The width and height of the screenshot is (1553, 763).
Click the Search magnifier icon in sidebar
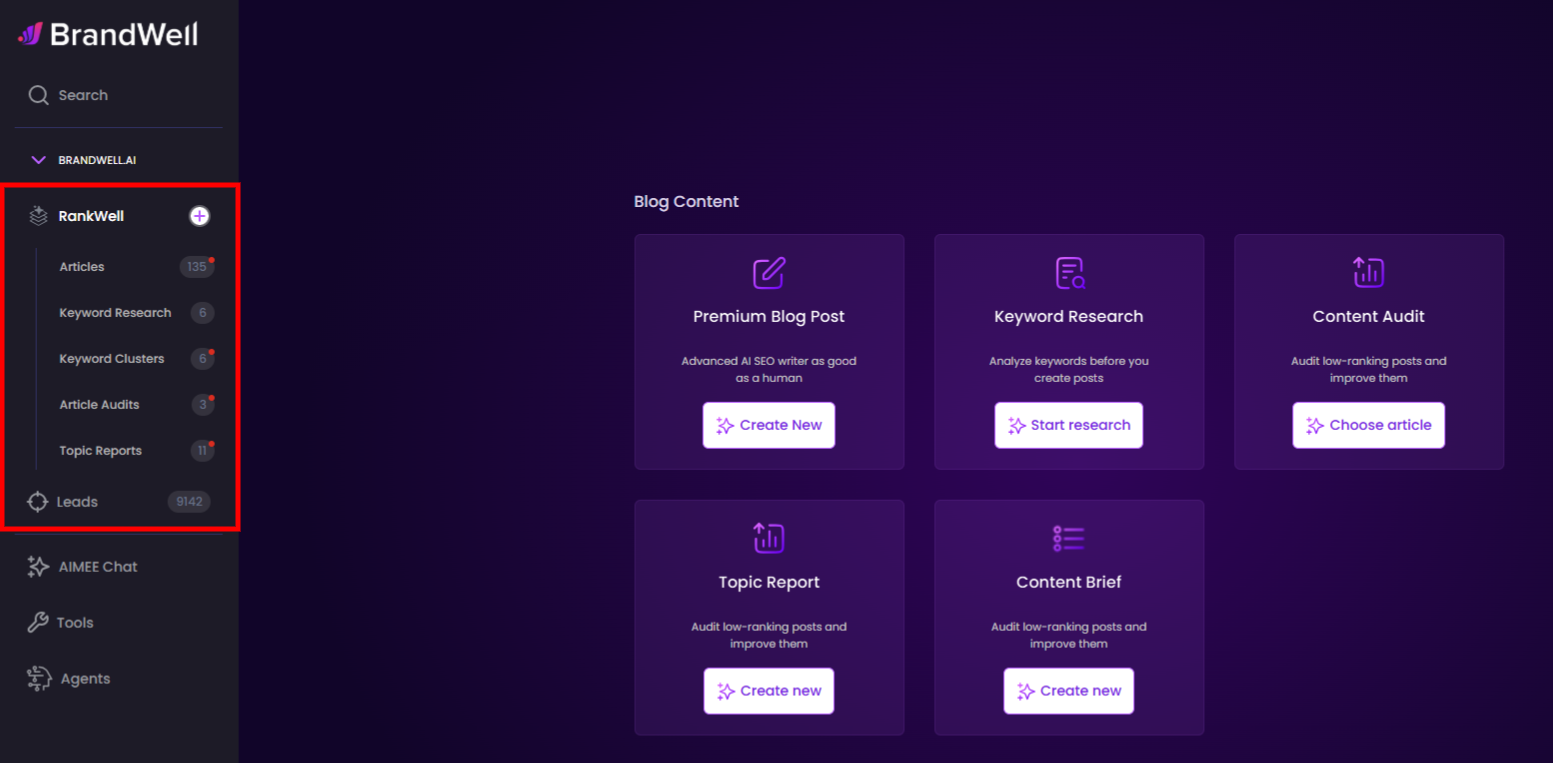click(x=38, y=95)
